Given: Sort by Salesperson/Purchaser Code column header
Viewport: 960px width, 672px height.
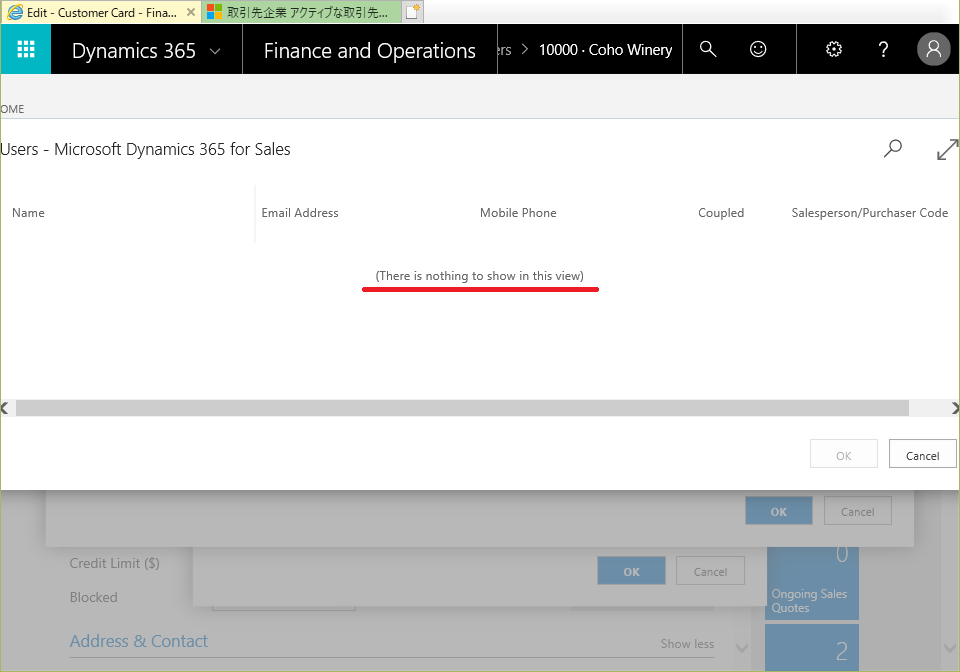Looking at the screenshot, I should tap(869, 213).
